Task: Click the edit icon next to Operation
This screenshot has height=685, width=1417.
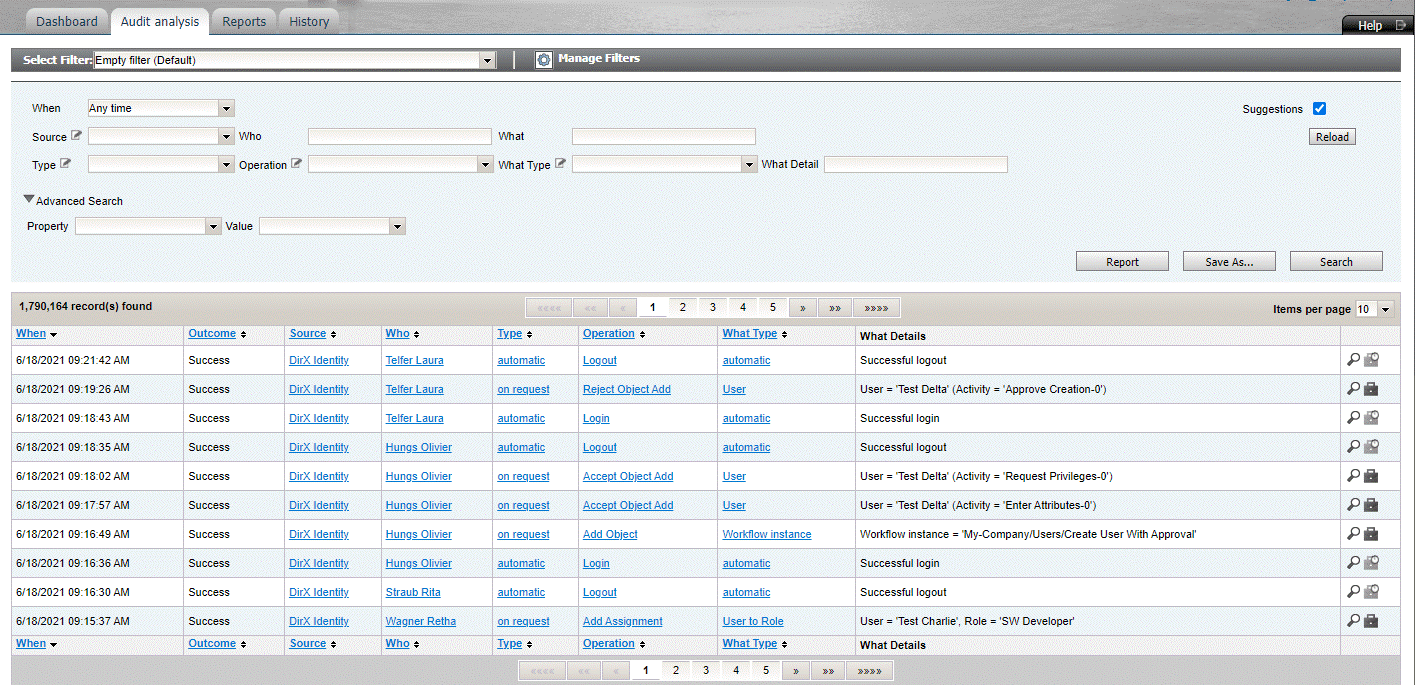Action: (296, 164)
